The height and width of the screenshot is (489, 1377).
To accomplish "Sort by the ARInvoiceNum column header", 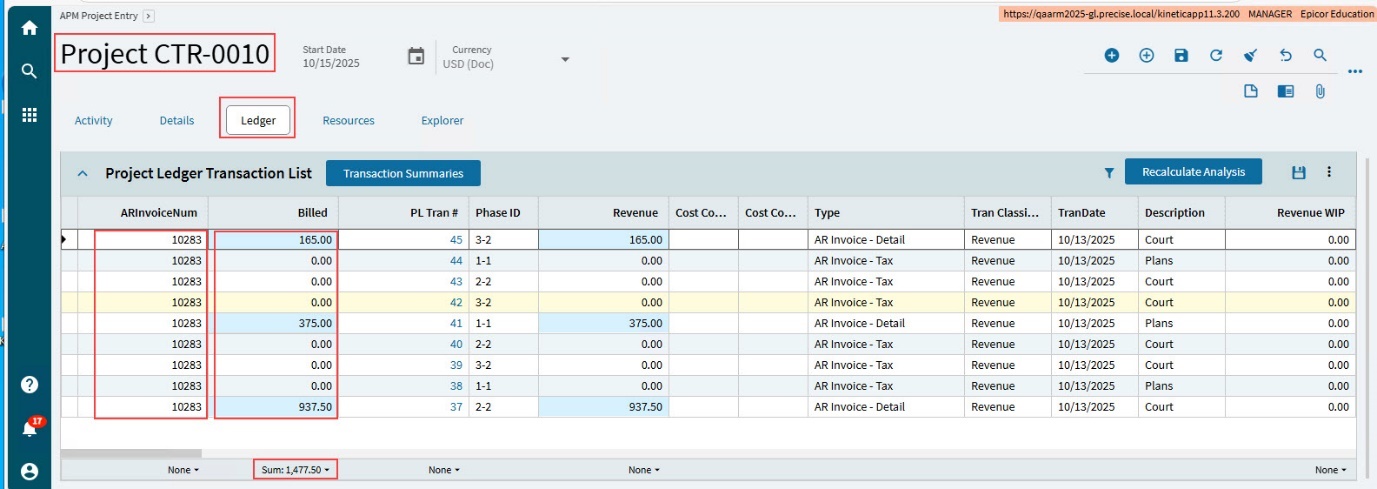I will 143,212.
